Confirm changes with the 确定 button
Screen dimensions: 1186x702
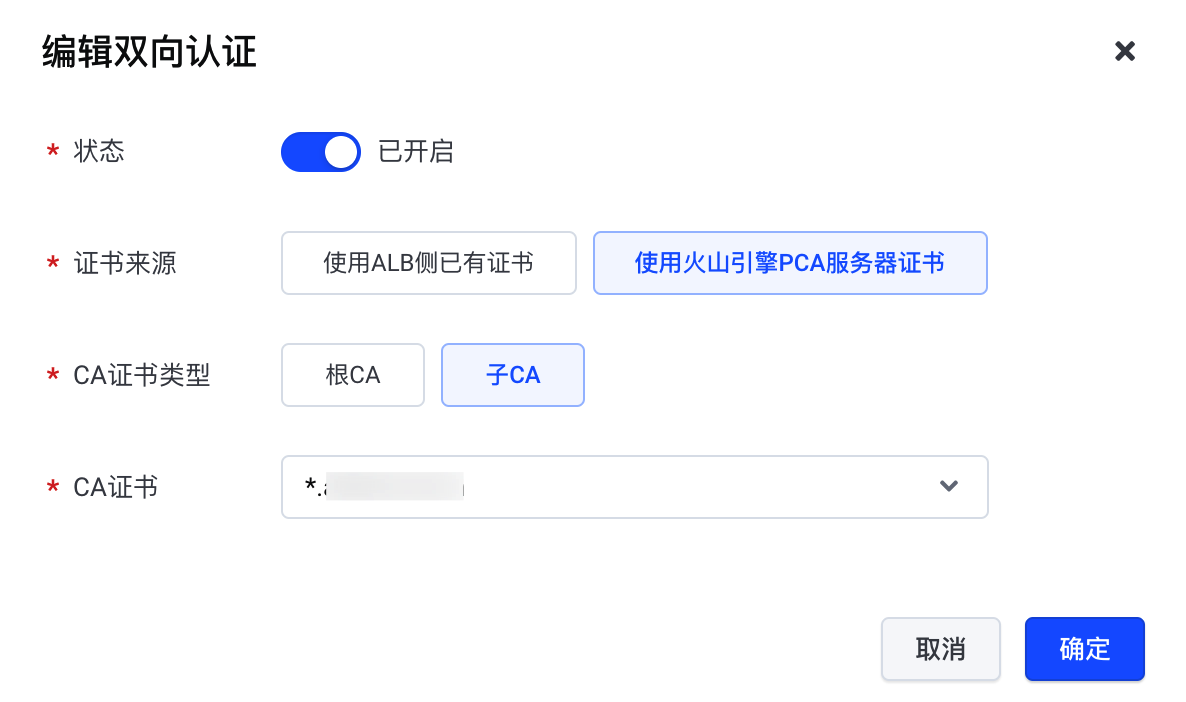coord(1085,649)
